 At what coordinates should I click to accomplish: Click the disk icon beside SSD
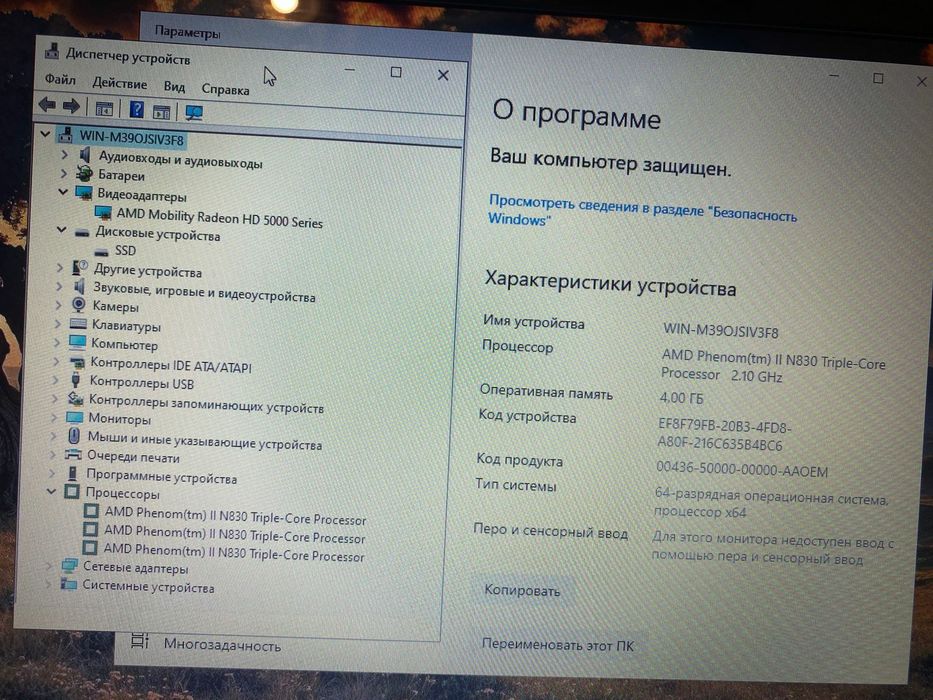click(x=101, y=252)
